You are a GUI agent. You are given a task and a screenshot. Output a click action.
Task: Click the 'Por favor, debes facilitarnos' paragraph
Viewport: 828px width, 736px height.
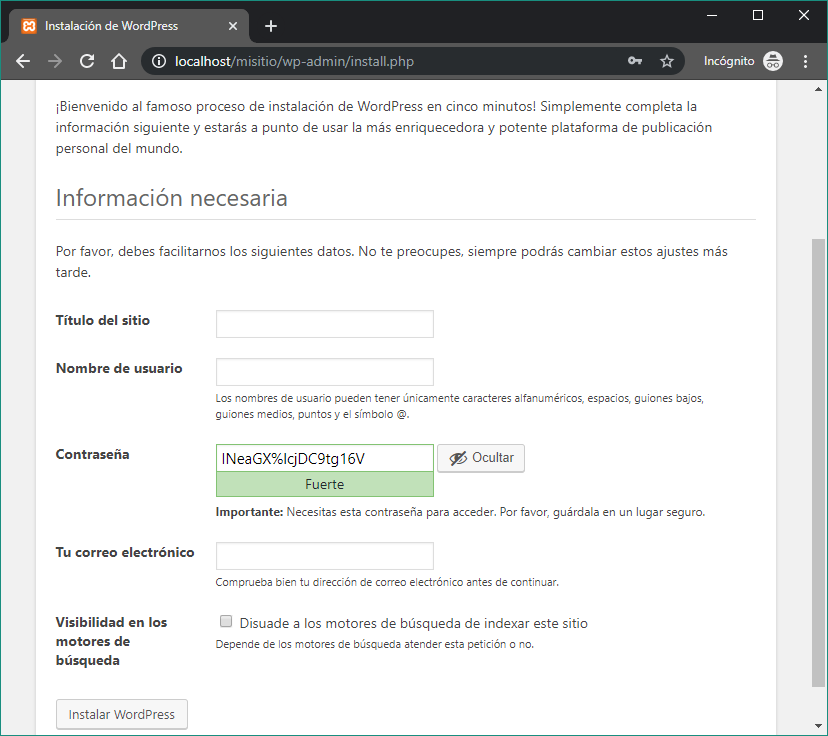click(x=392, y=262)
